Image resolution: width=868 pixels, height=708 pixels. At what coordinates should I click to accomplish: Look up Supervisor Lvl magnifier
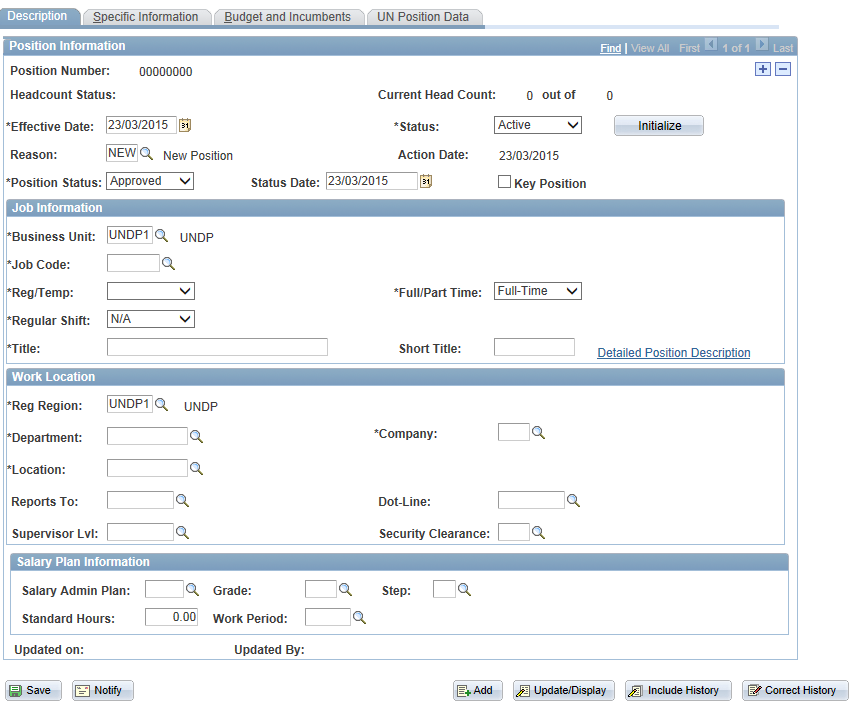(183, 533)
